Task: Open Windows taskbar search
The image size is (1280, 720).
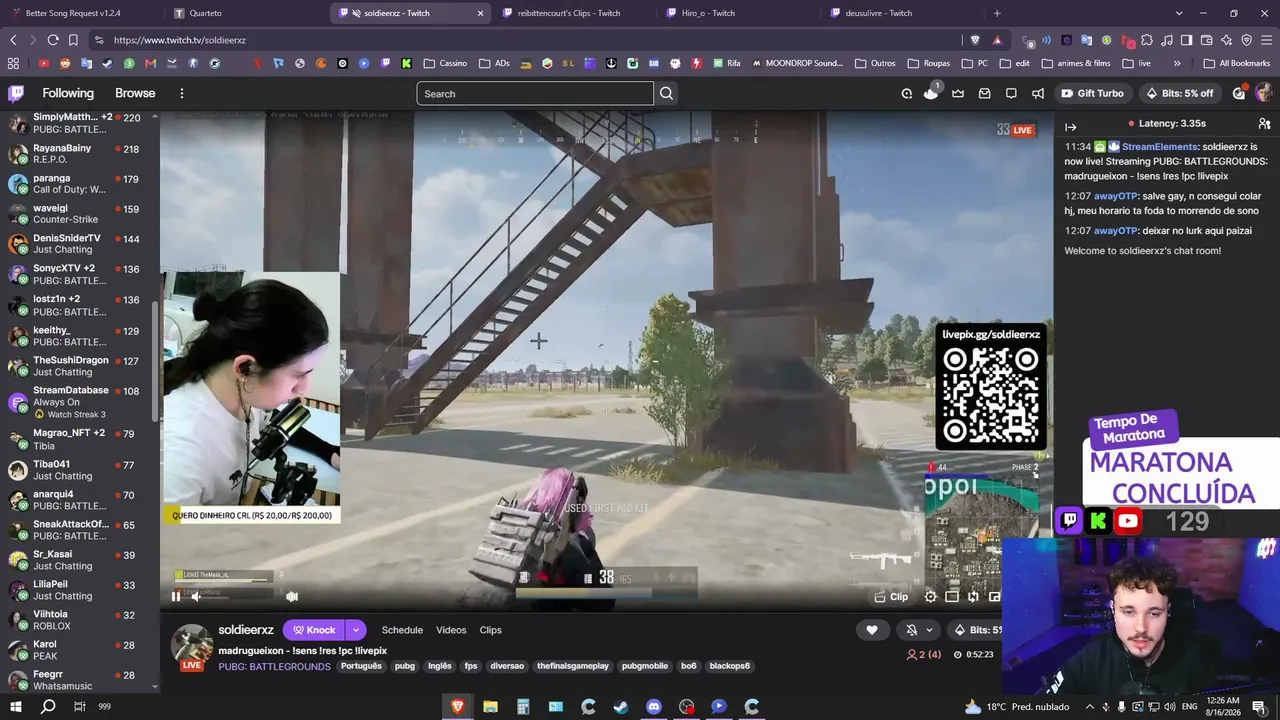Action: (x=47, y=706)
